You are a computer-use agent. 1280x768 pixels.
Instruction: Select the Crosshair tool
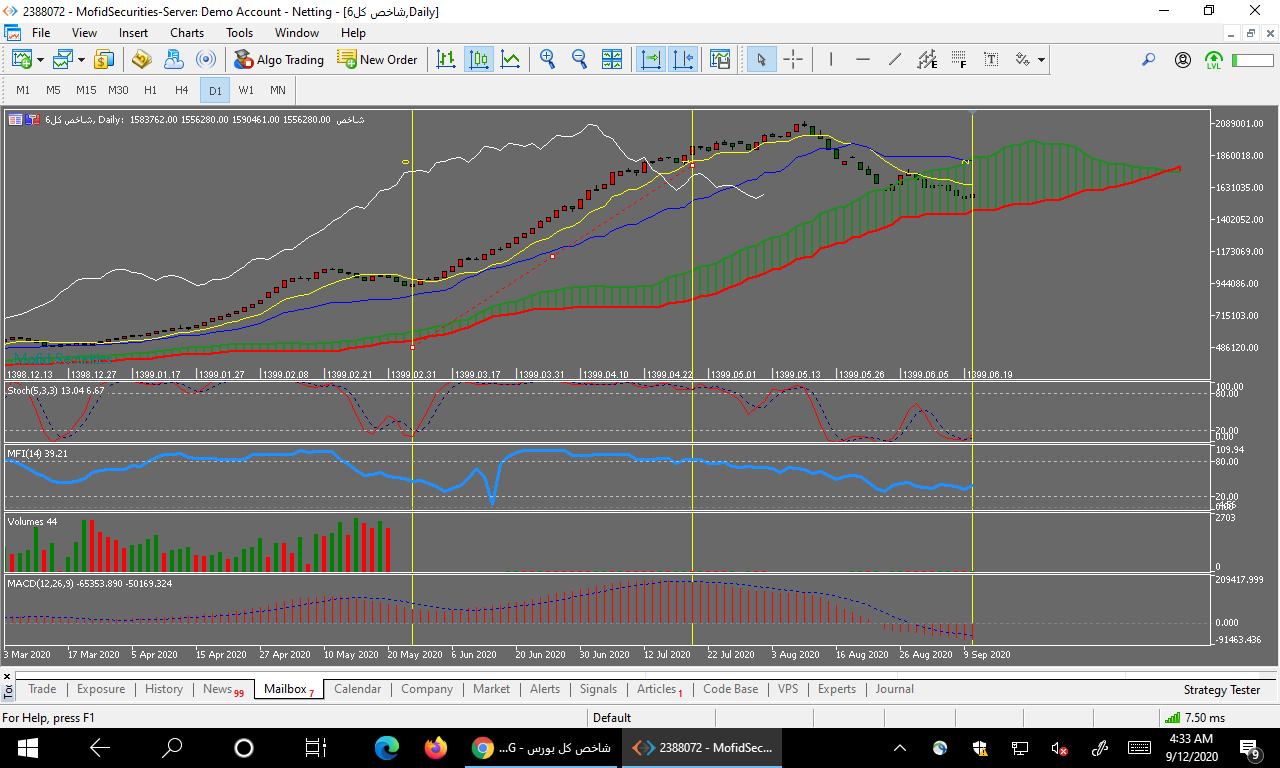coord(793,60)
